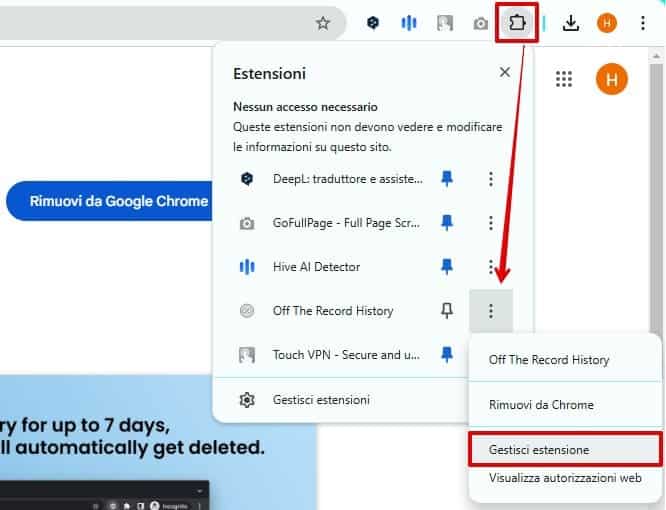Bookmark this page with the star icon
This screenshot has width=666, height=510.
point(323,23)
